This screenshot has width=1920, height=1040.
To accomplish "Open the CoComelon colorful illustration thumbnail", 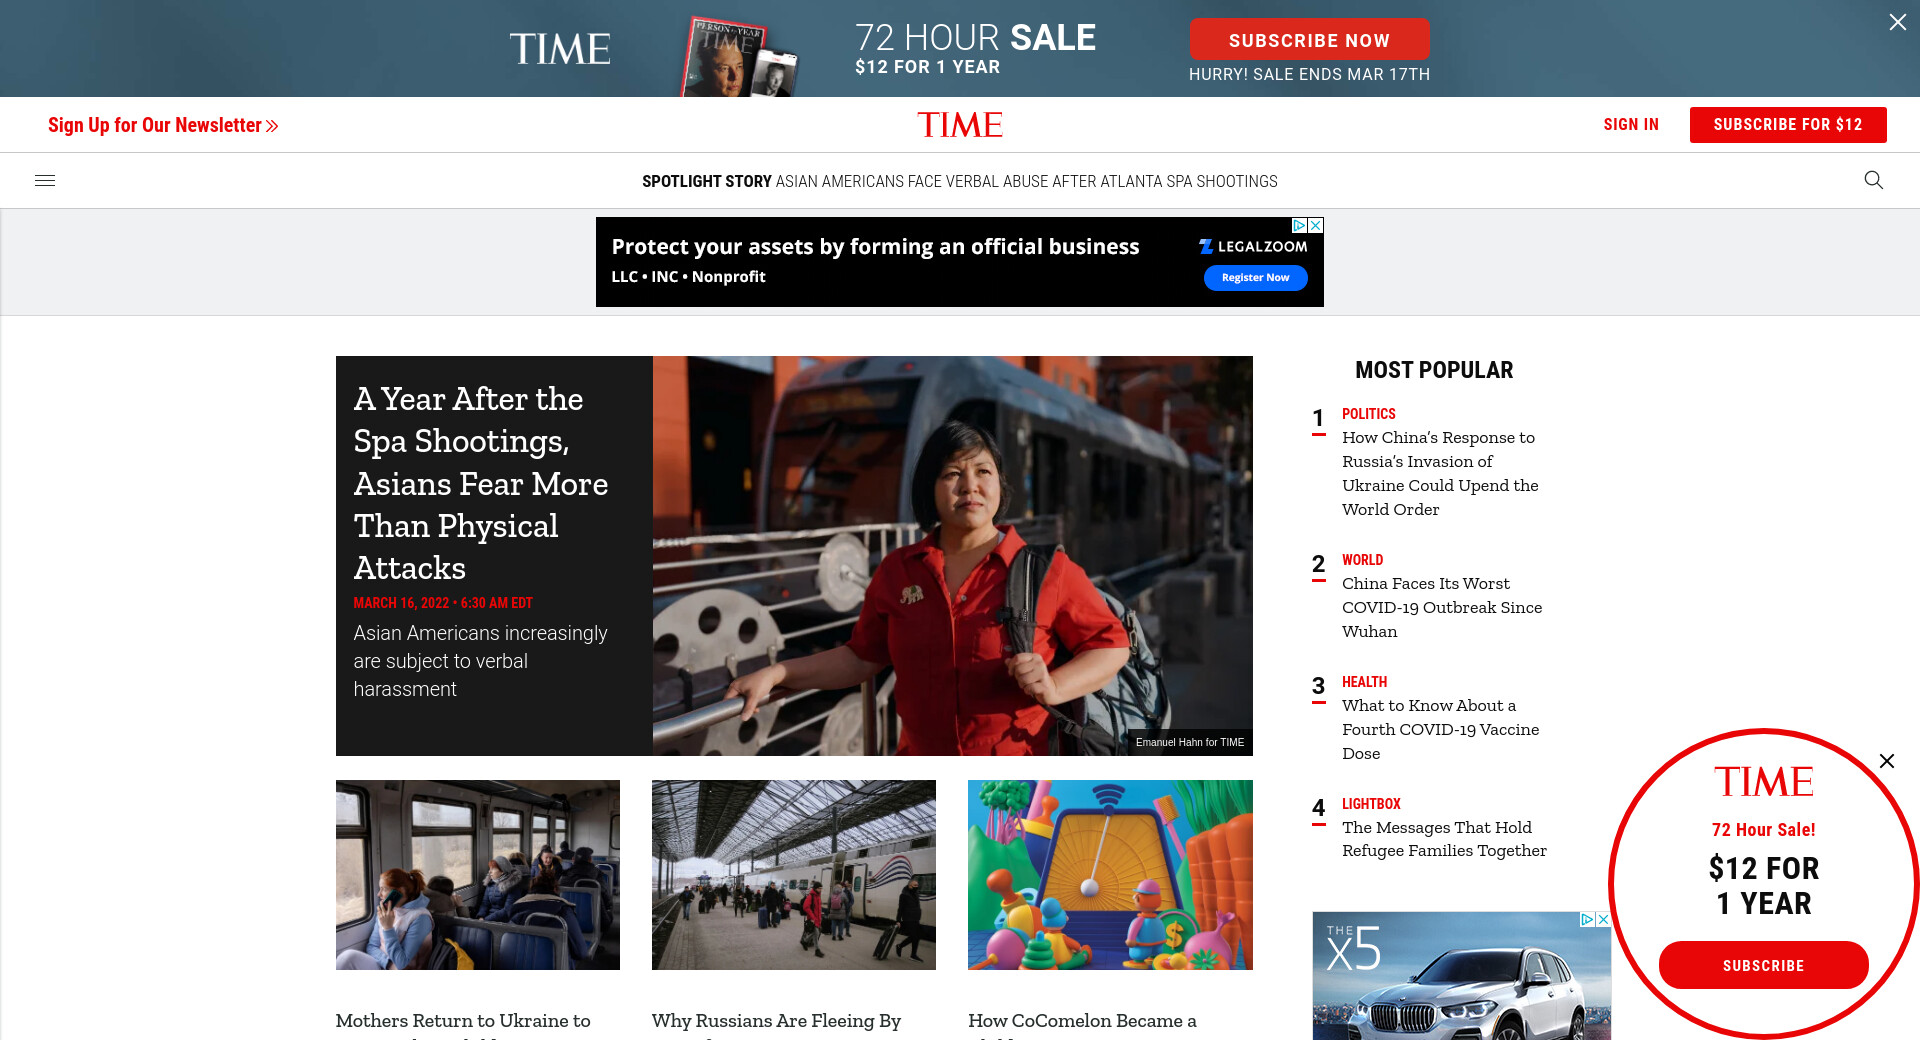I will [x=1110, y=875].
